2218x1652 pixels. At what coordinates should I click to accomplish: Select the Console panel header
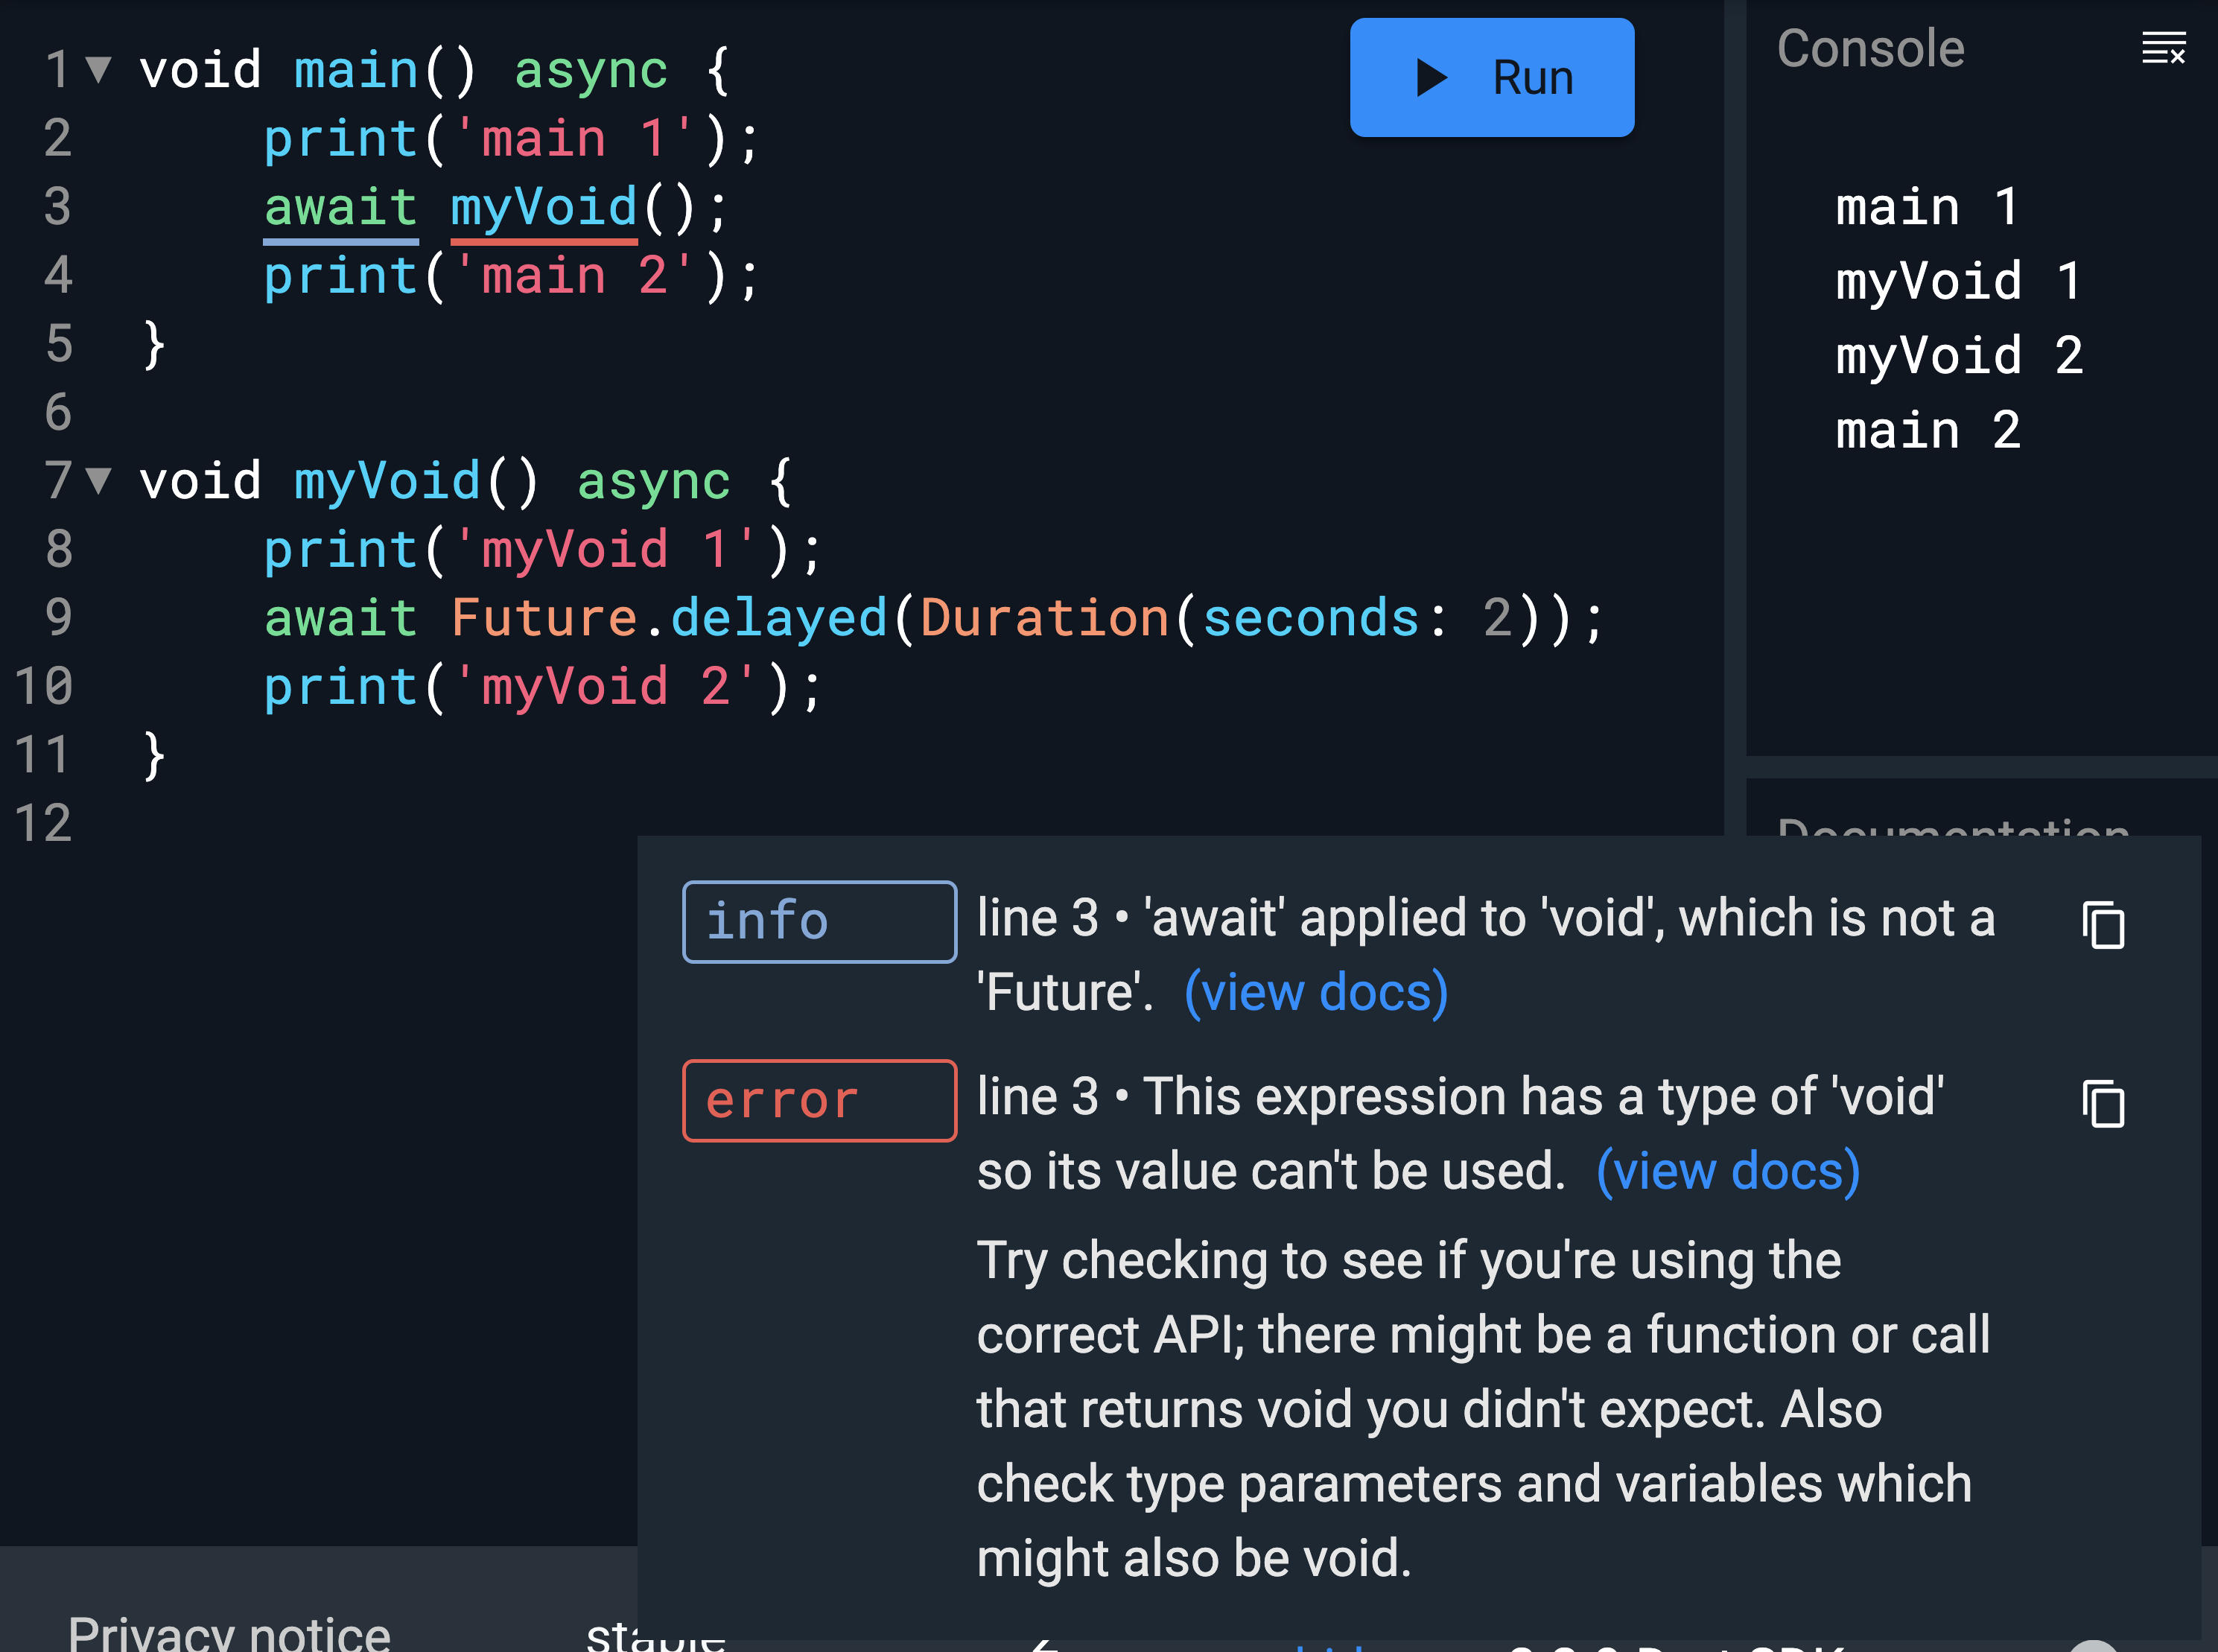pos(1870,49)
